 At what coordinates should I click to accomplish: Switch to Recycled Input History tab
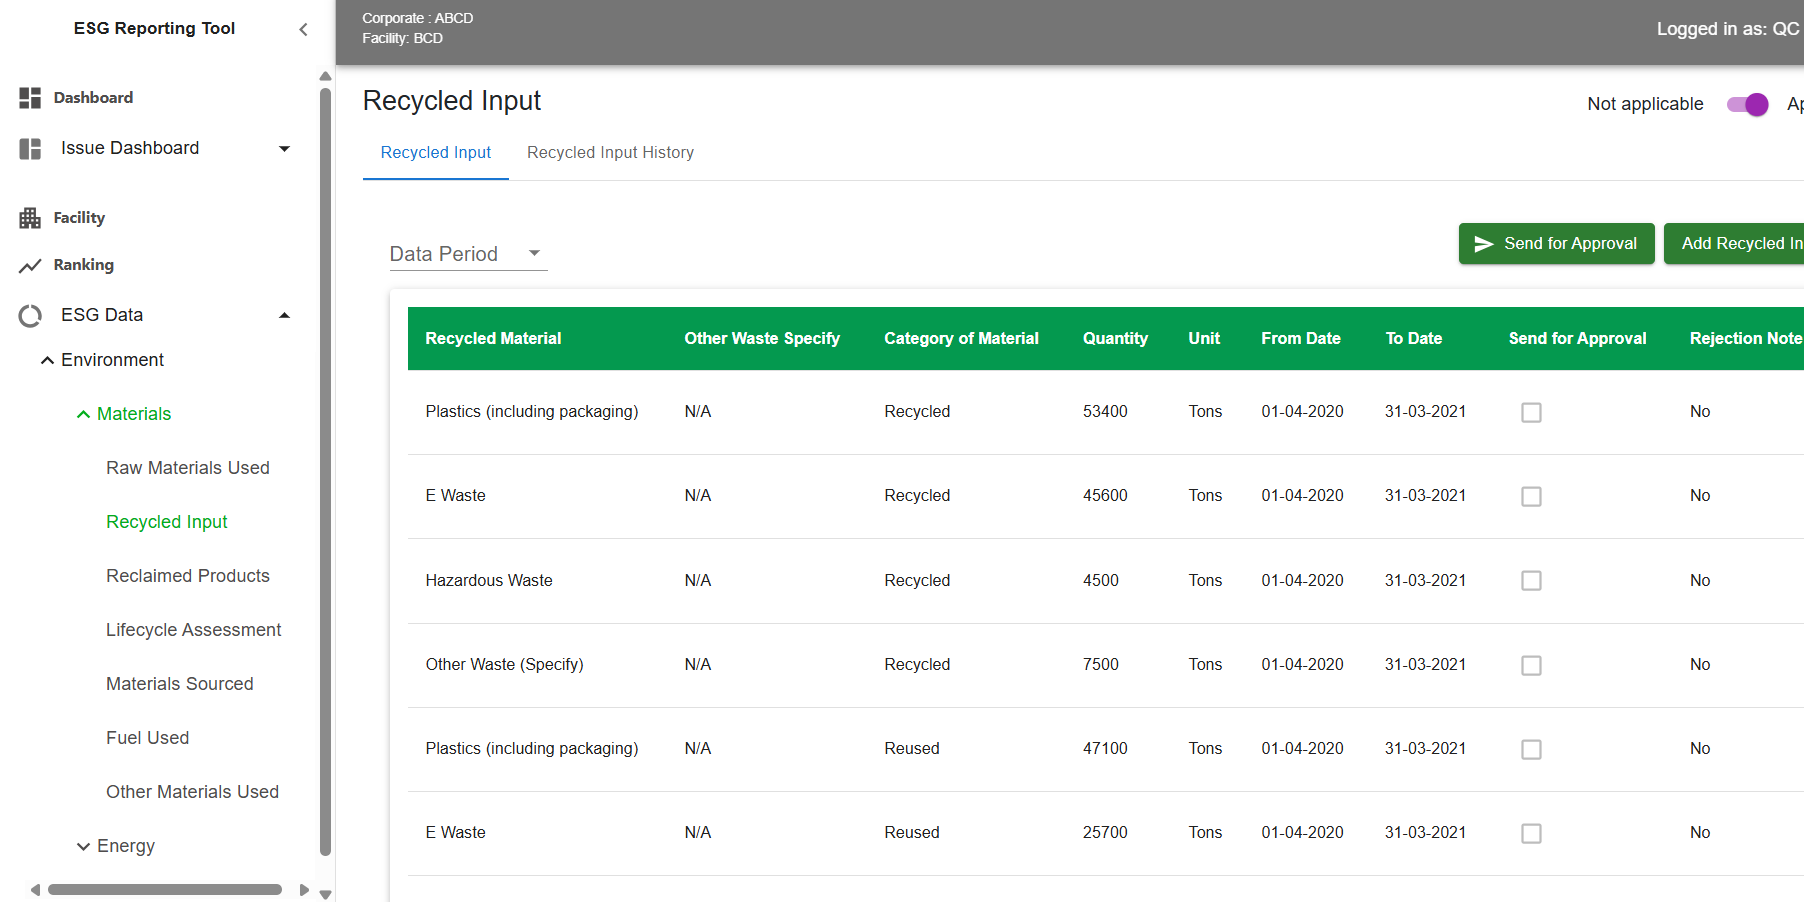click(610, 153)
